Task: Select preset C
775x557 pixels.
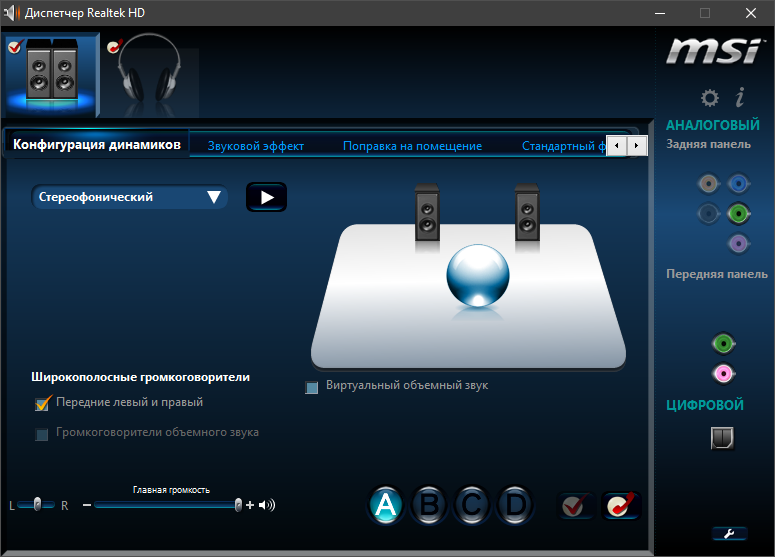Action: click(x=472, y=505)
